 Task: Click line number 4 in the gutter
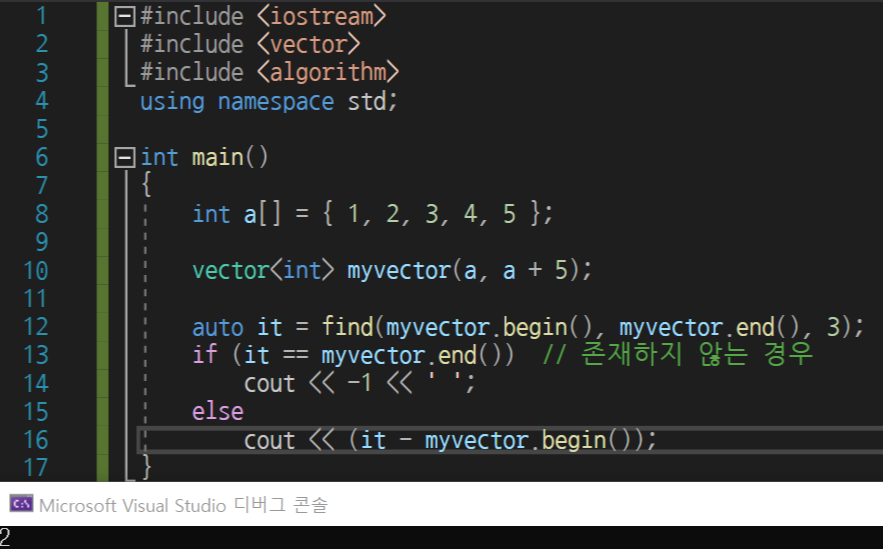42,101
